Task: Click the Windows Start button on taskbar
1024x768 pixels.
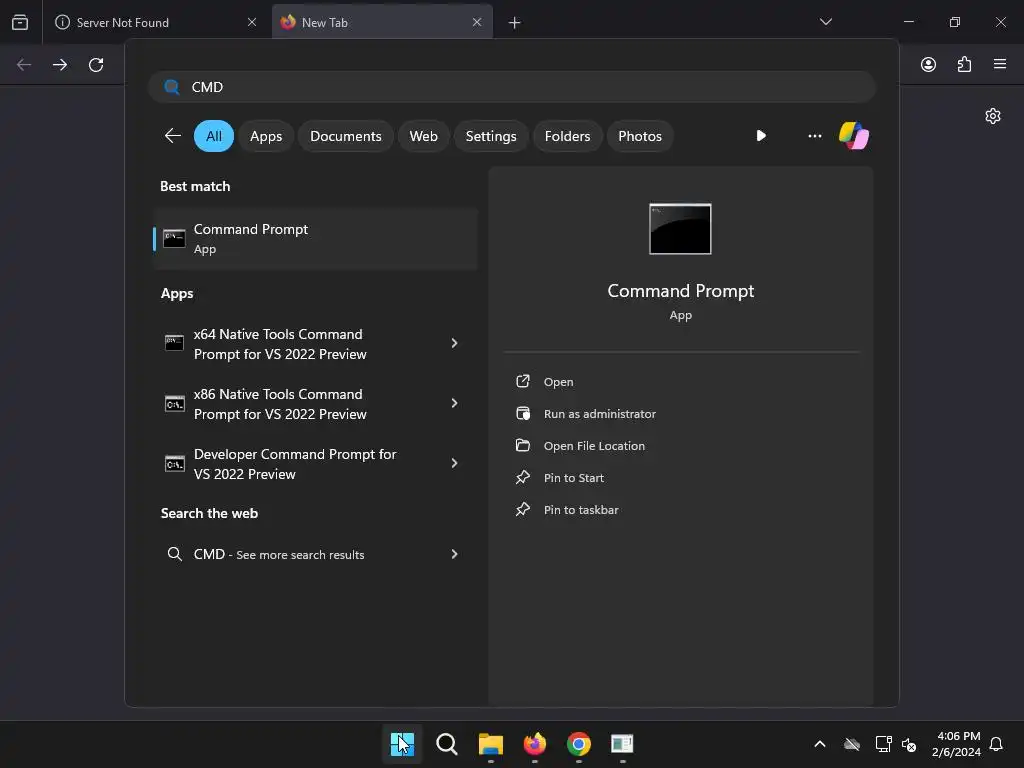Action: (402, 744)
